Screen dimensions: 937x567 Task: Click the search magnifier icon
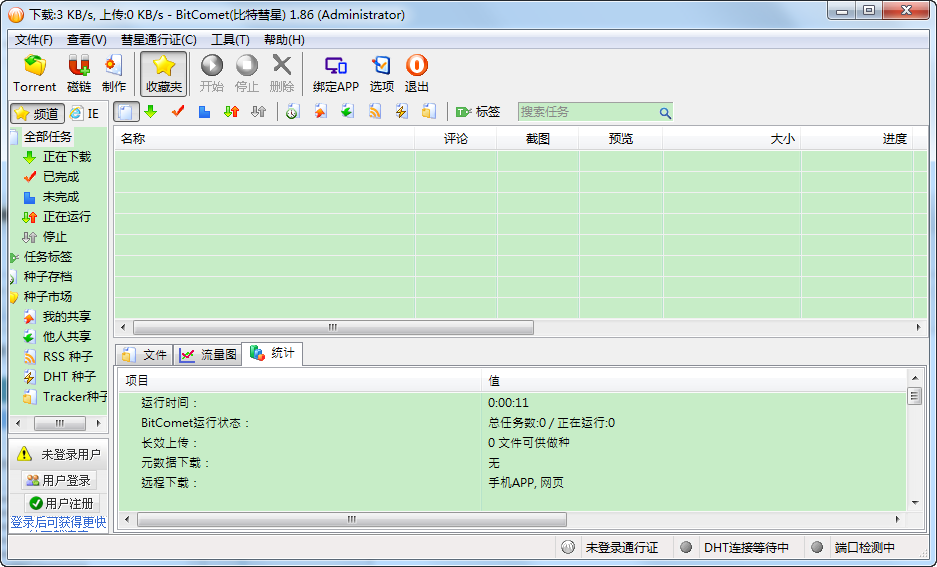pos(665,113)
